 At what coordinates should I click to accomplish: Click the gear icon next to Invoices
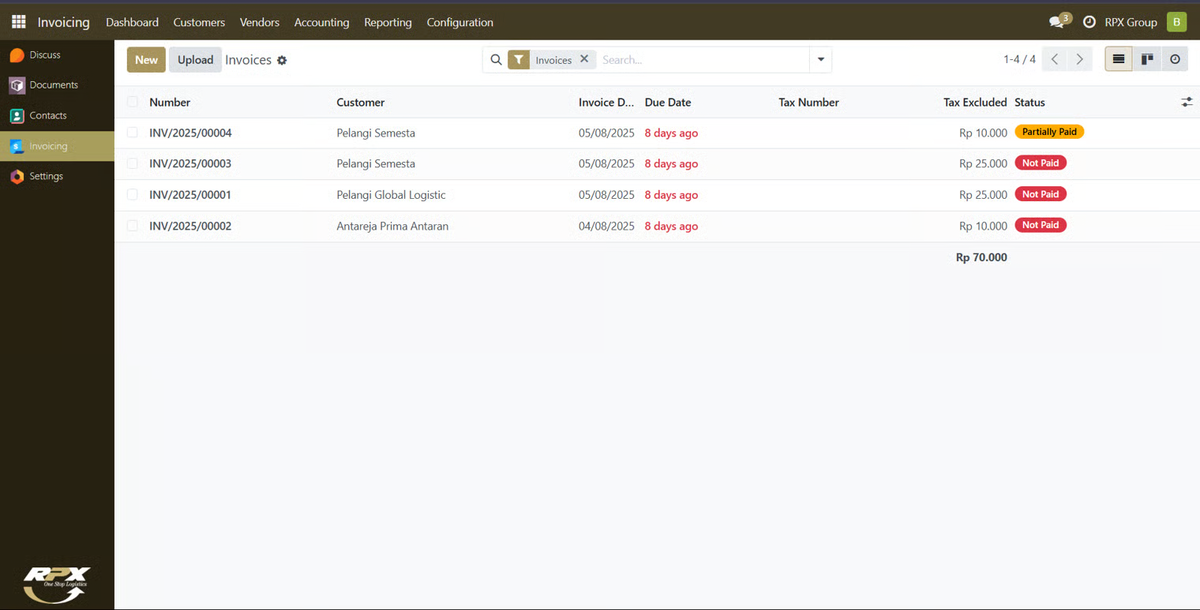point(282,60)
